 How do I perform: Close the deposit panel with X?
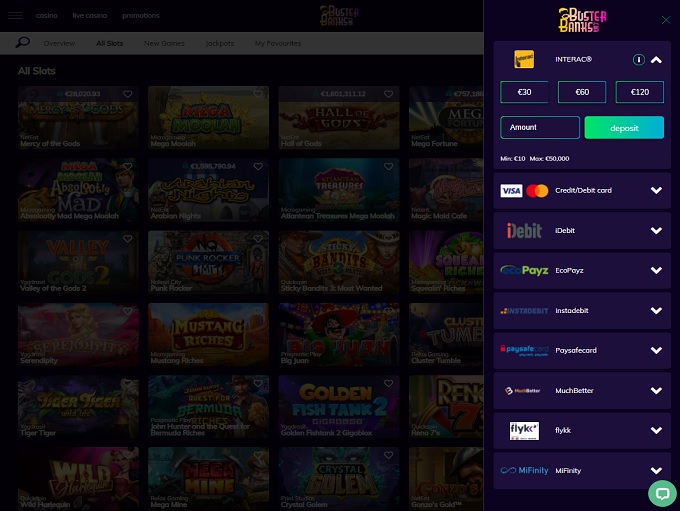tap(666, 20)
